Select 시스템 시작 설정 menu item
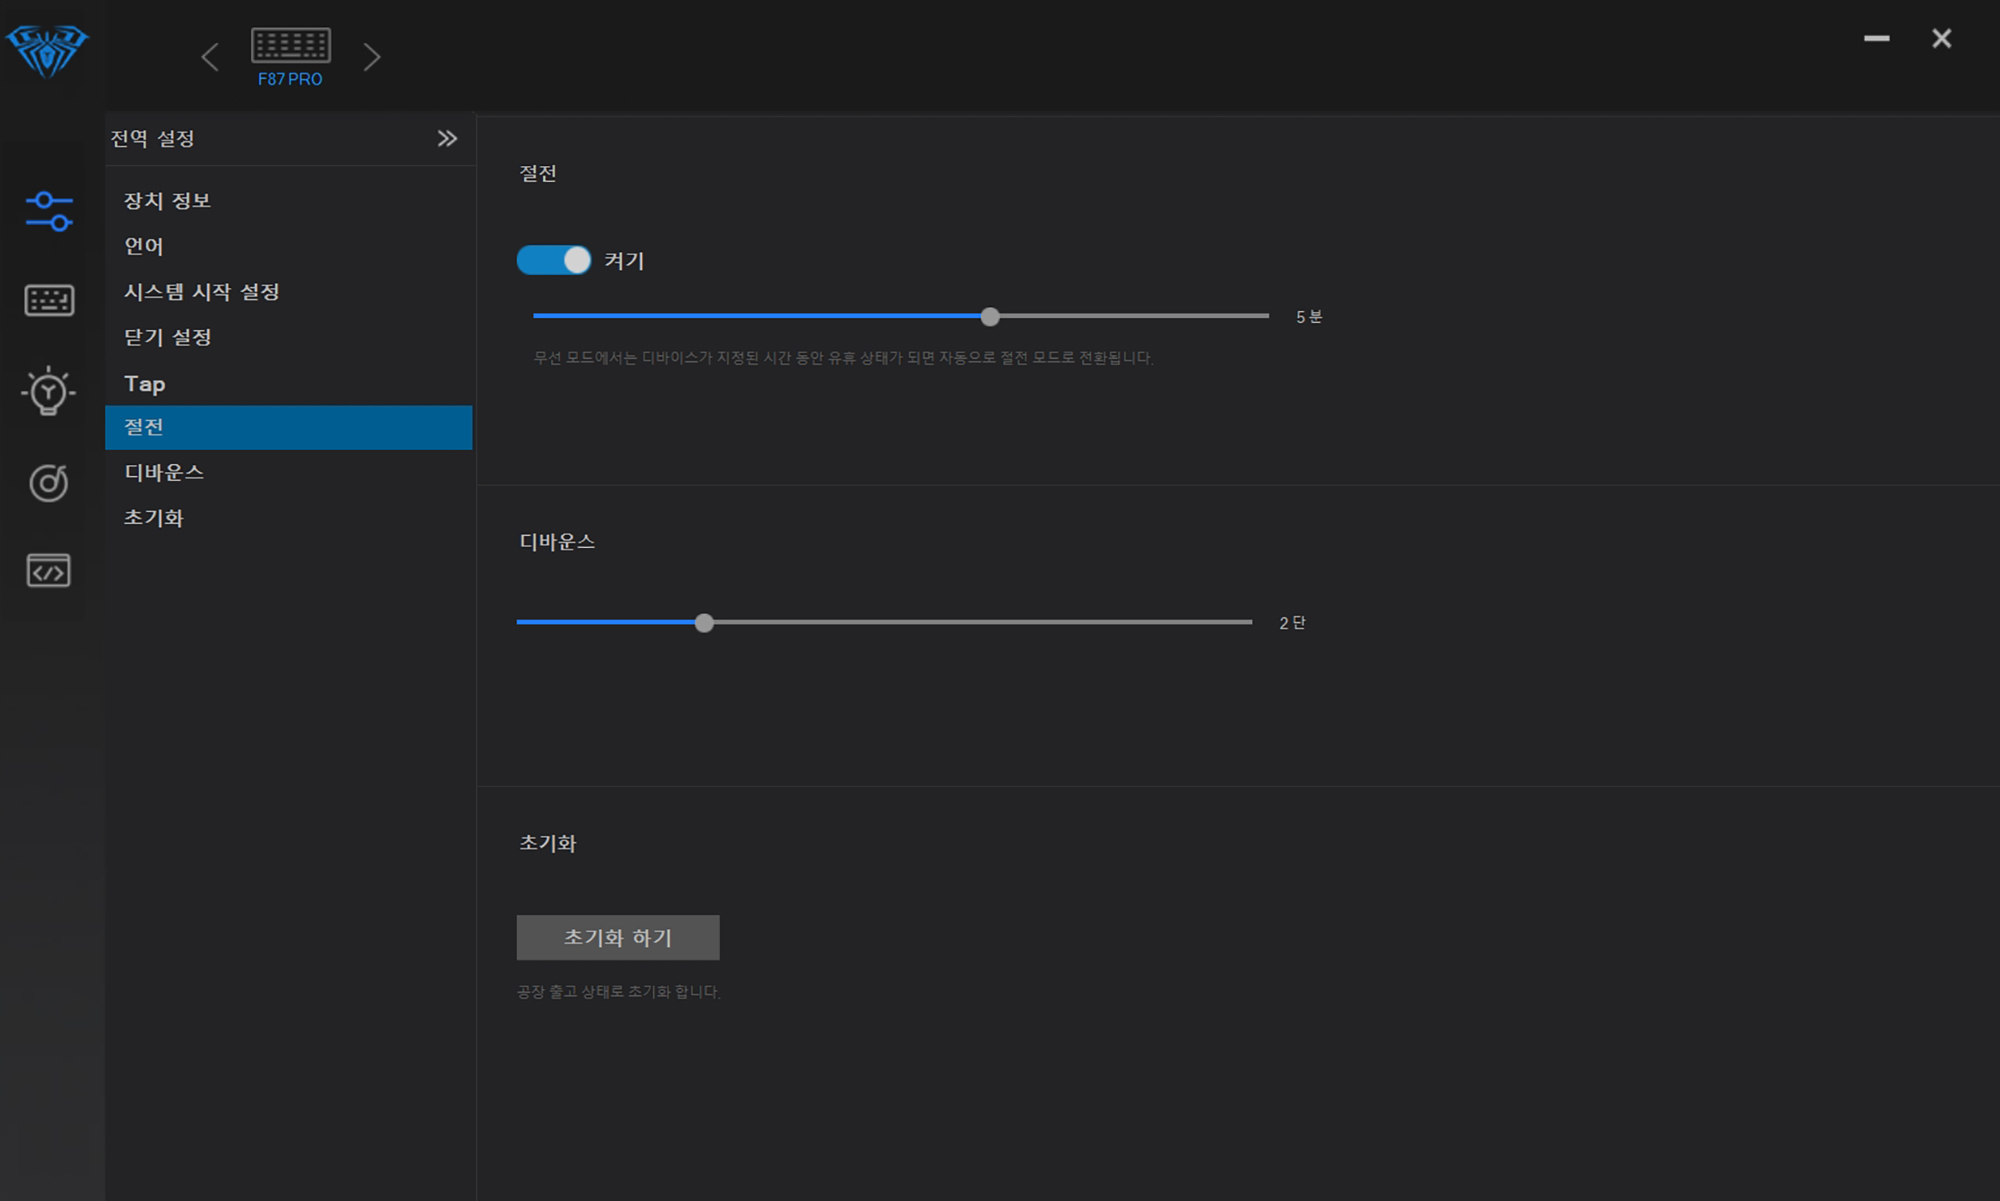 pyautogui.click(x=201, y=292)
